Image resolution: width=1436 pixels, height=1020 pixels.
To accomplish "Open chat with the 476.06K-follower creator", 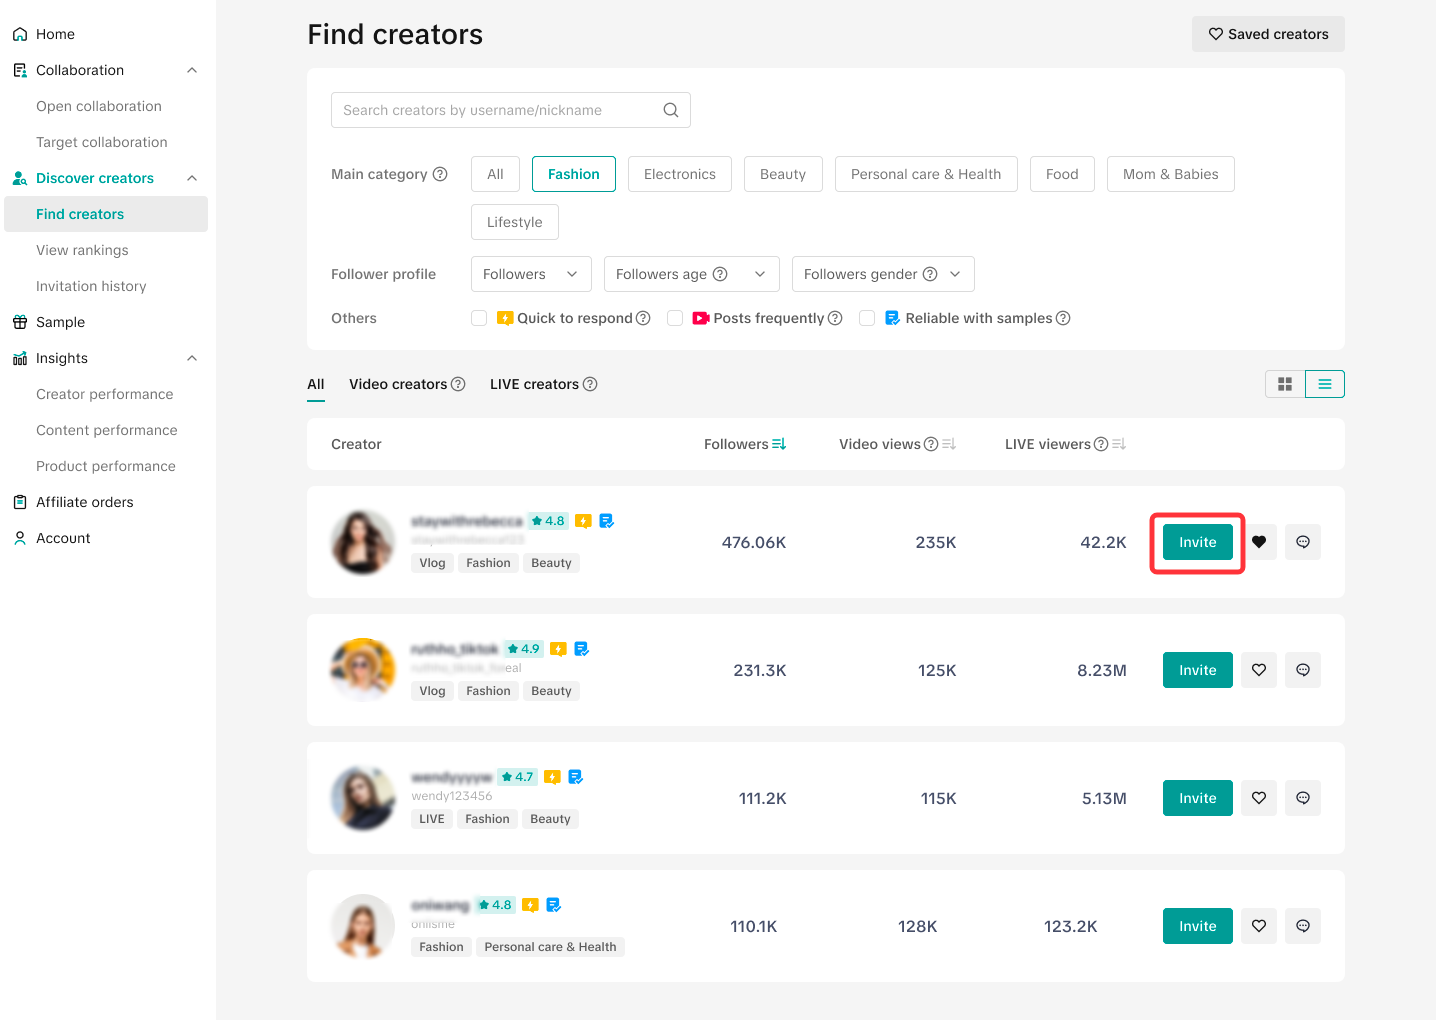I will click(x=1303, y=542).
